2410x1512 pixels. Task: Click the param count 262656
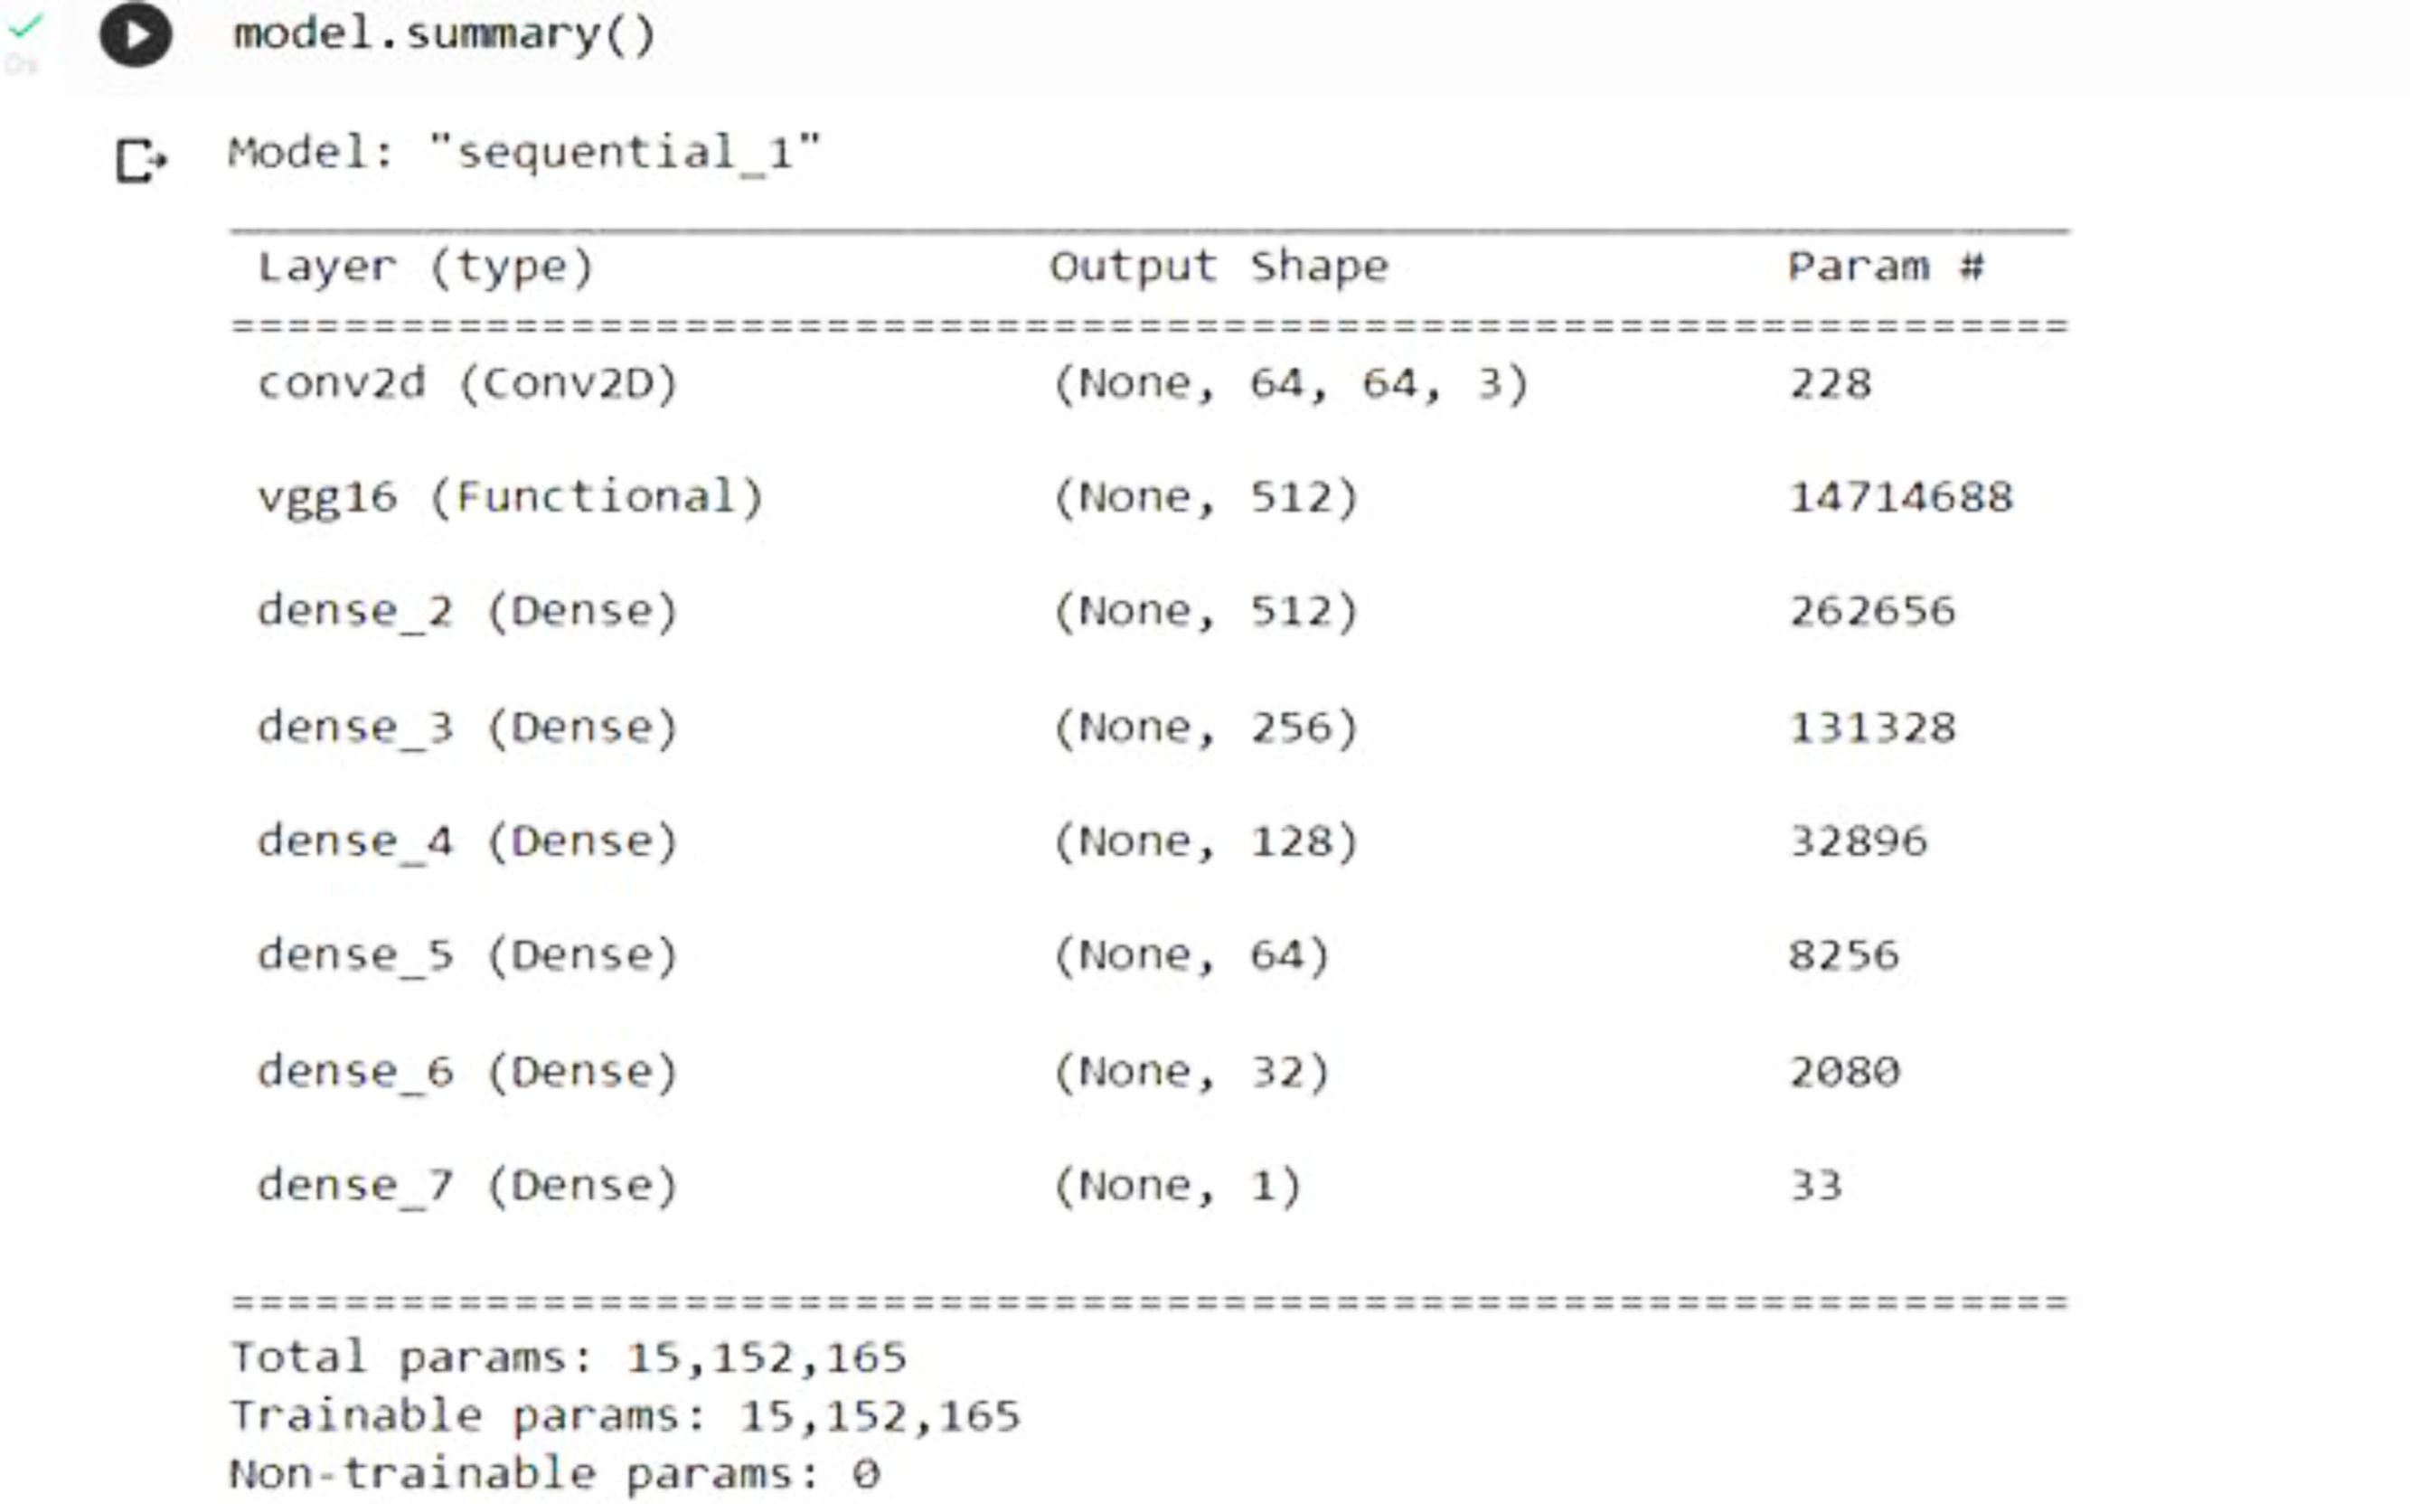pos(1872,611)
